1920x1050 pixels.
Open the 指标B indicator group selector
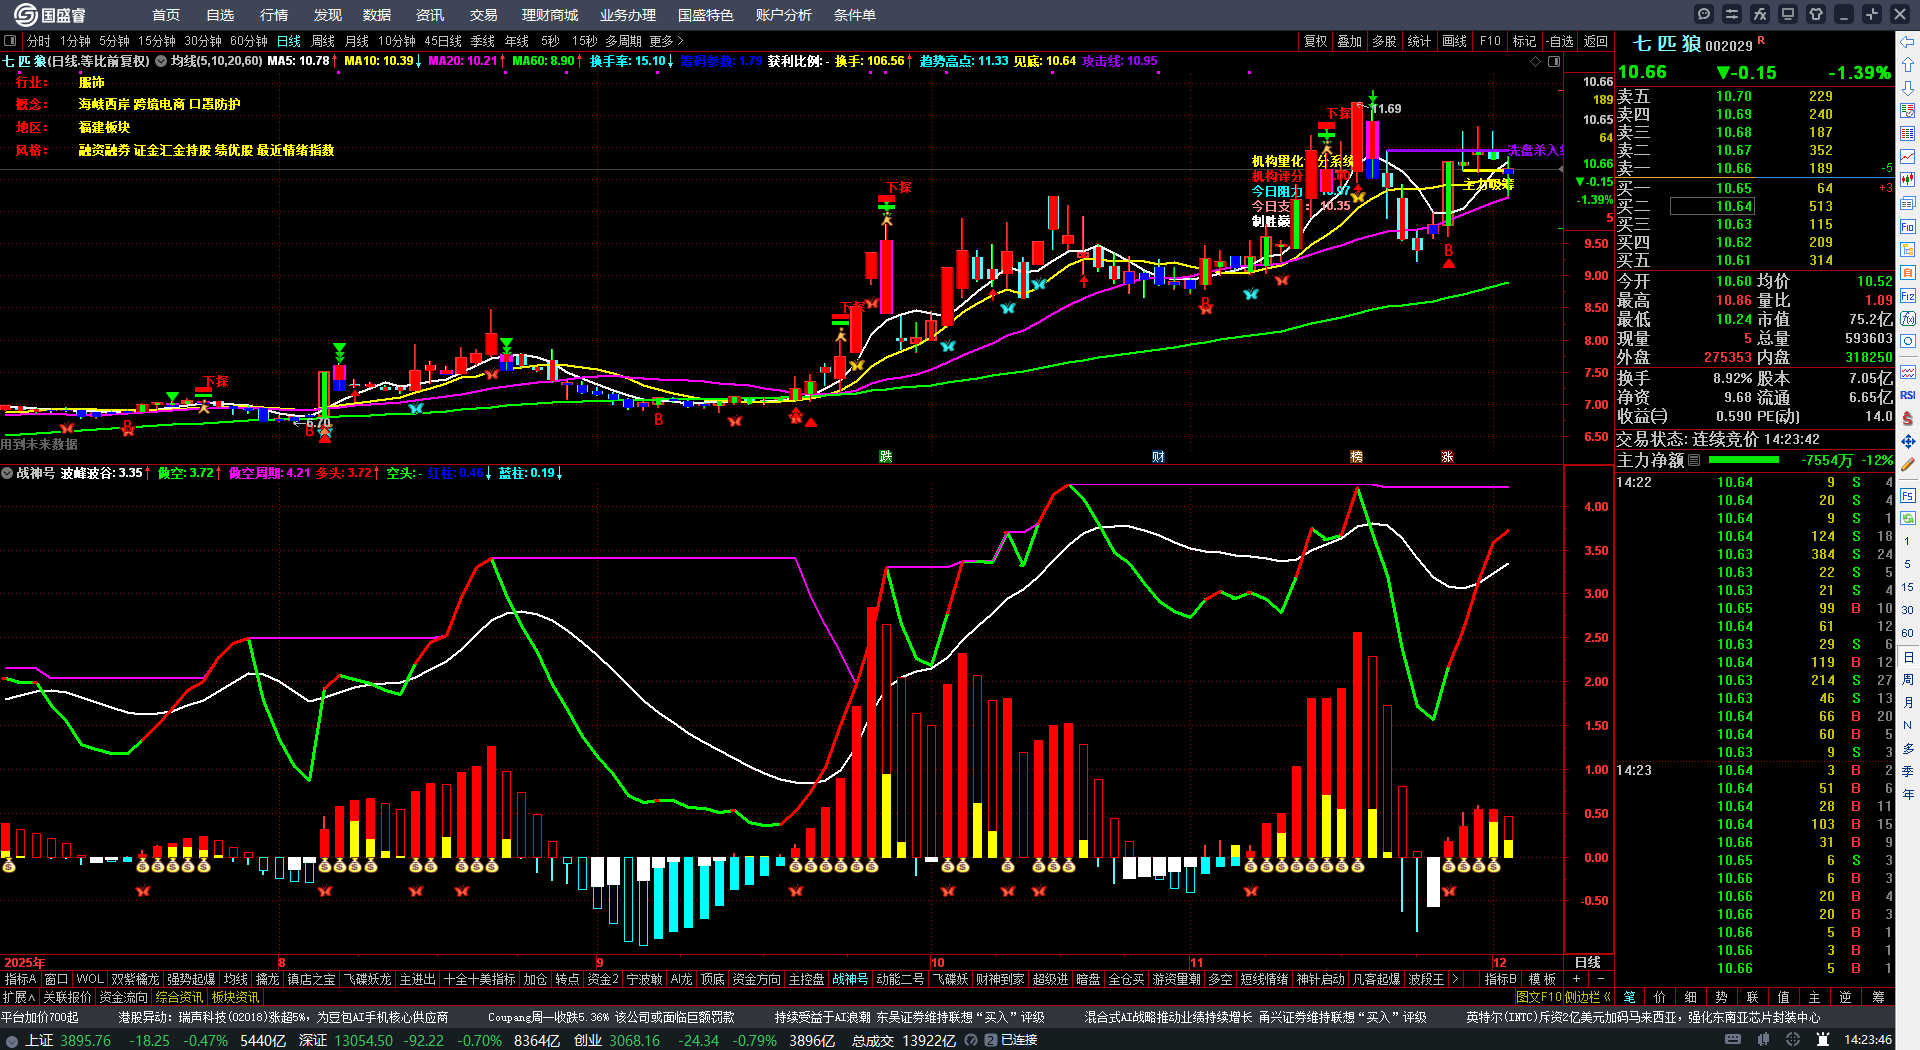point(1501,979)
